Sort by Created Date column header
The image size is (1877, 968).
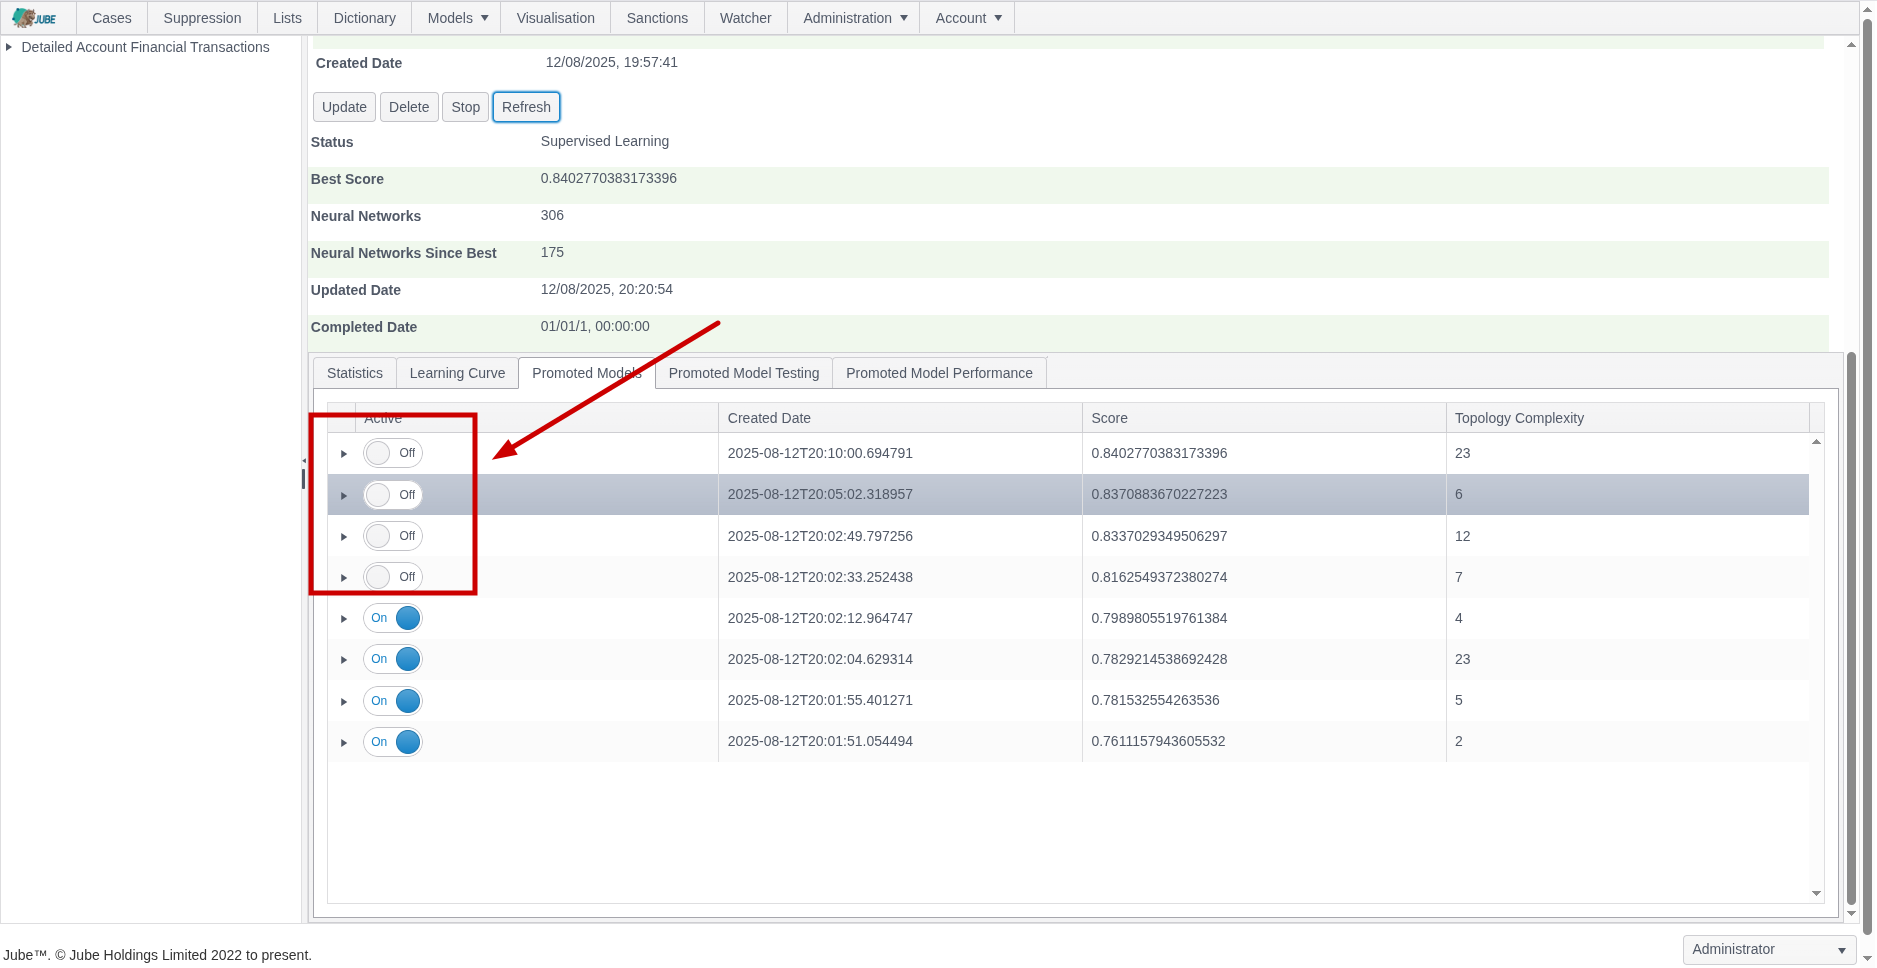click(900, 418)
